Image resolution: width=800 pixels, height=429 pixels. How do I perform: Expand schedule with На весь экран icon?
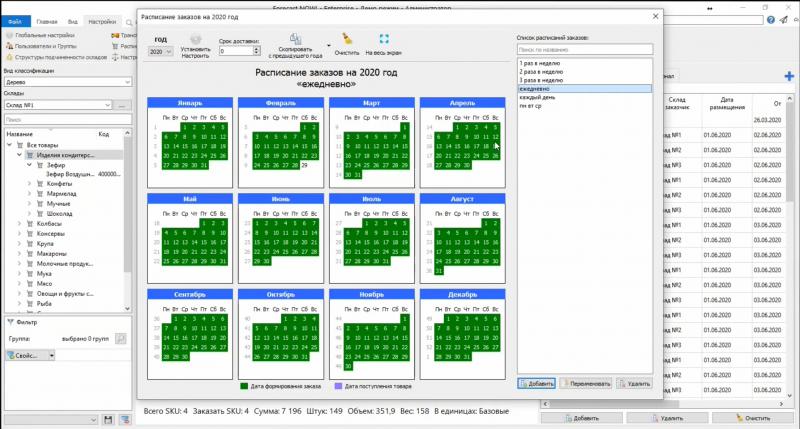pyautogui.click(x=384, y=39)
